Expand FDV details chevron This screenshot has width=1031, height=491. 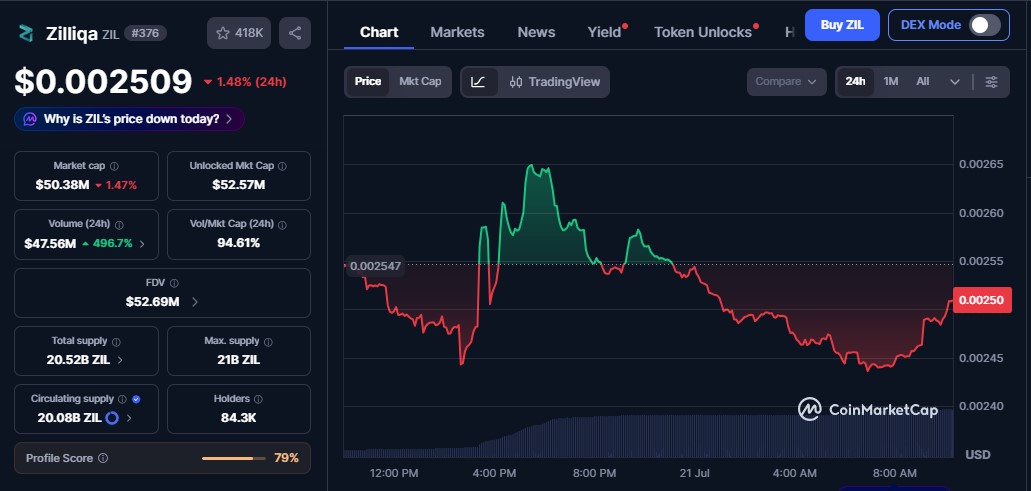click(195, 302)
